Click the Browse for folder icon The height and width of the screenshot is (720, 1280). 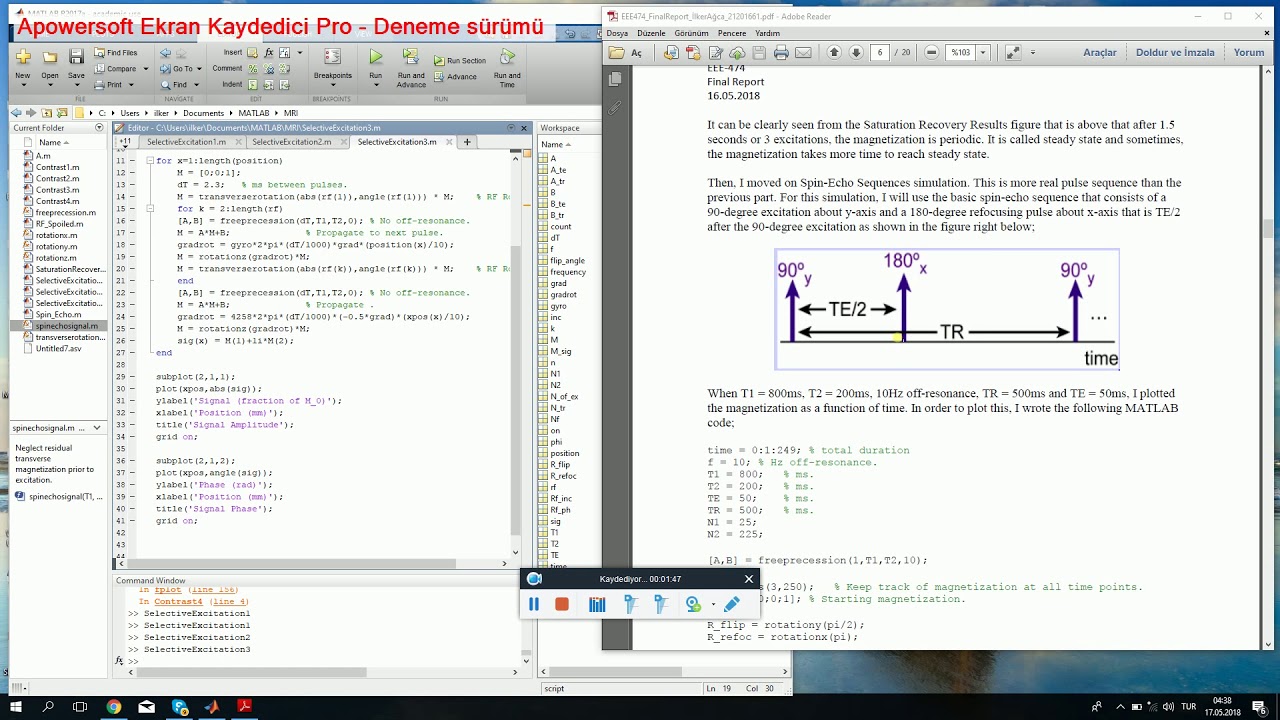(60, 113)
